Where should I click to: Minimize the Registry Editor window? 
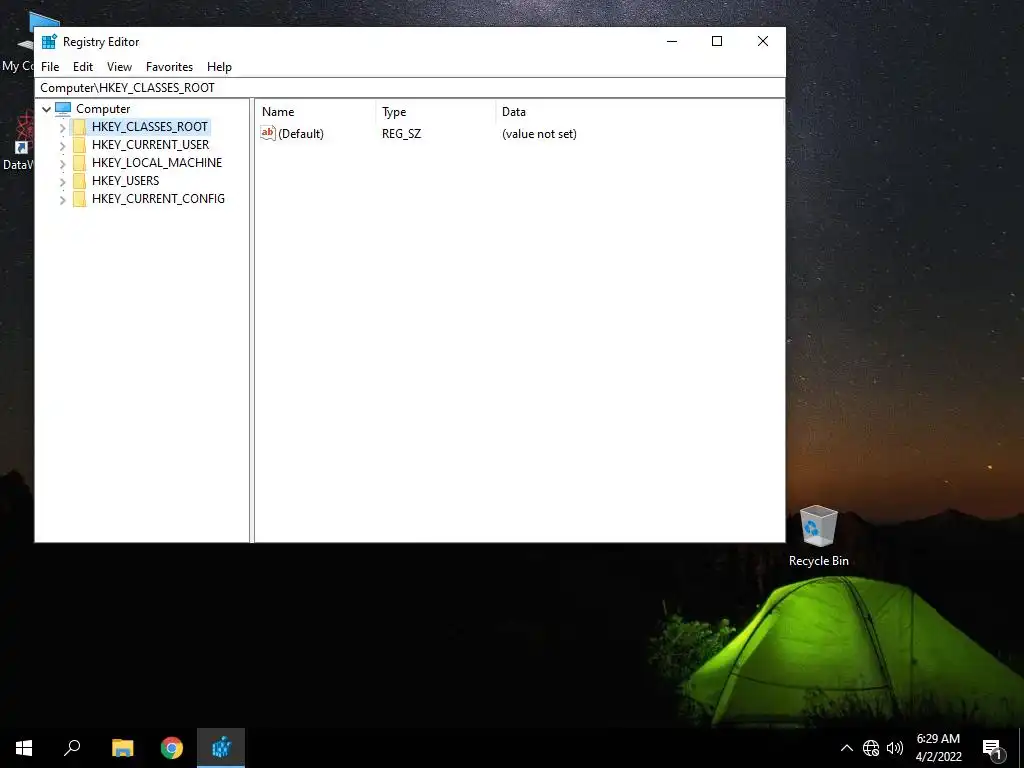(x=672, y=41)
